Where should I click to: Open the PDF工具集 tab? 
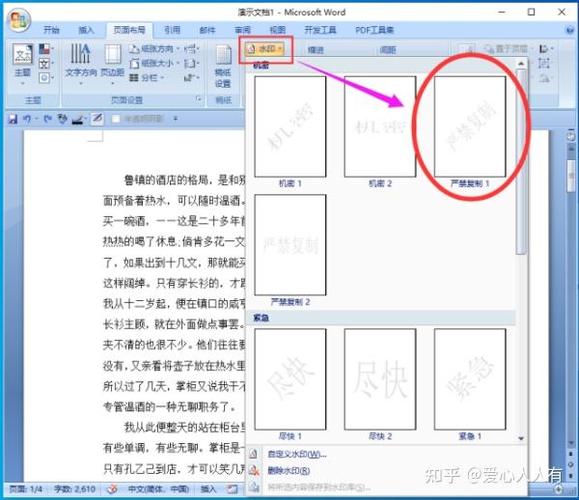coord(374,30)
